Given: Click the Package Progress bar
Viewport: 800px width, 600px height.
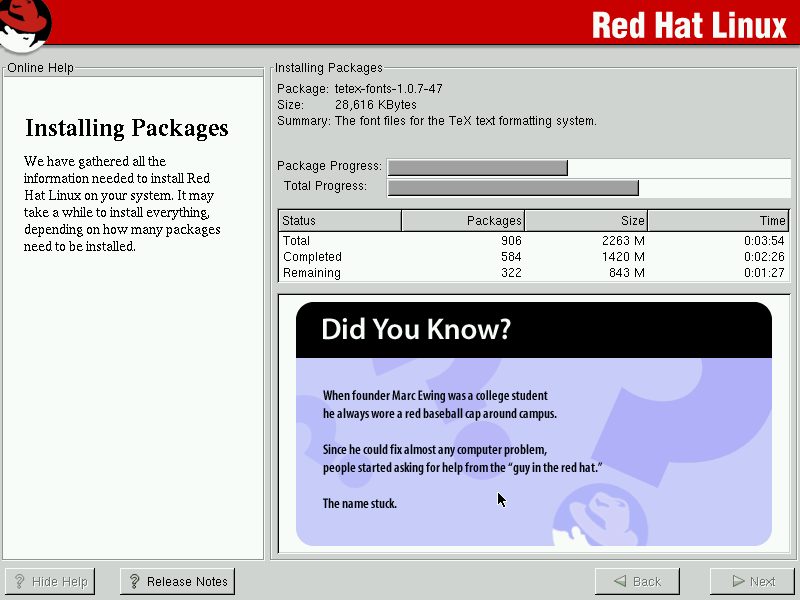Looking at the screenshot, I should click(589, 167).
